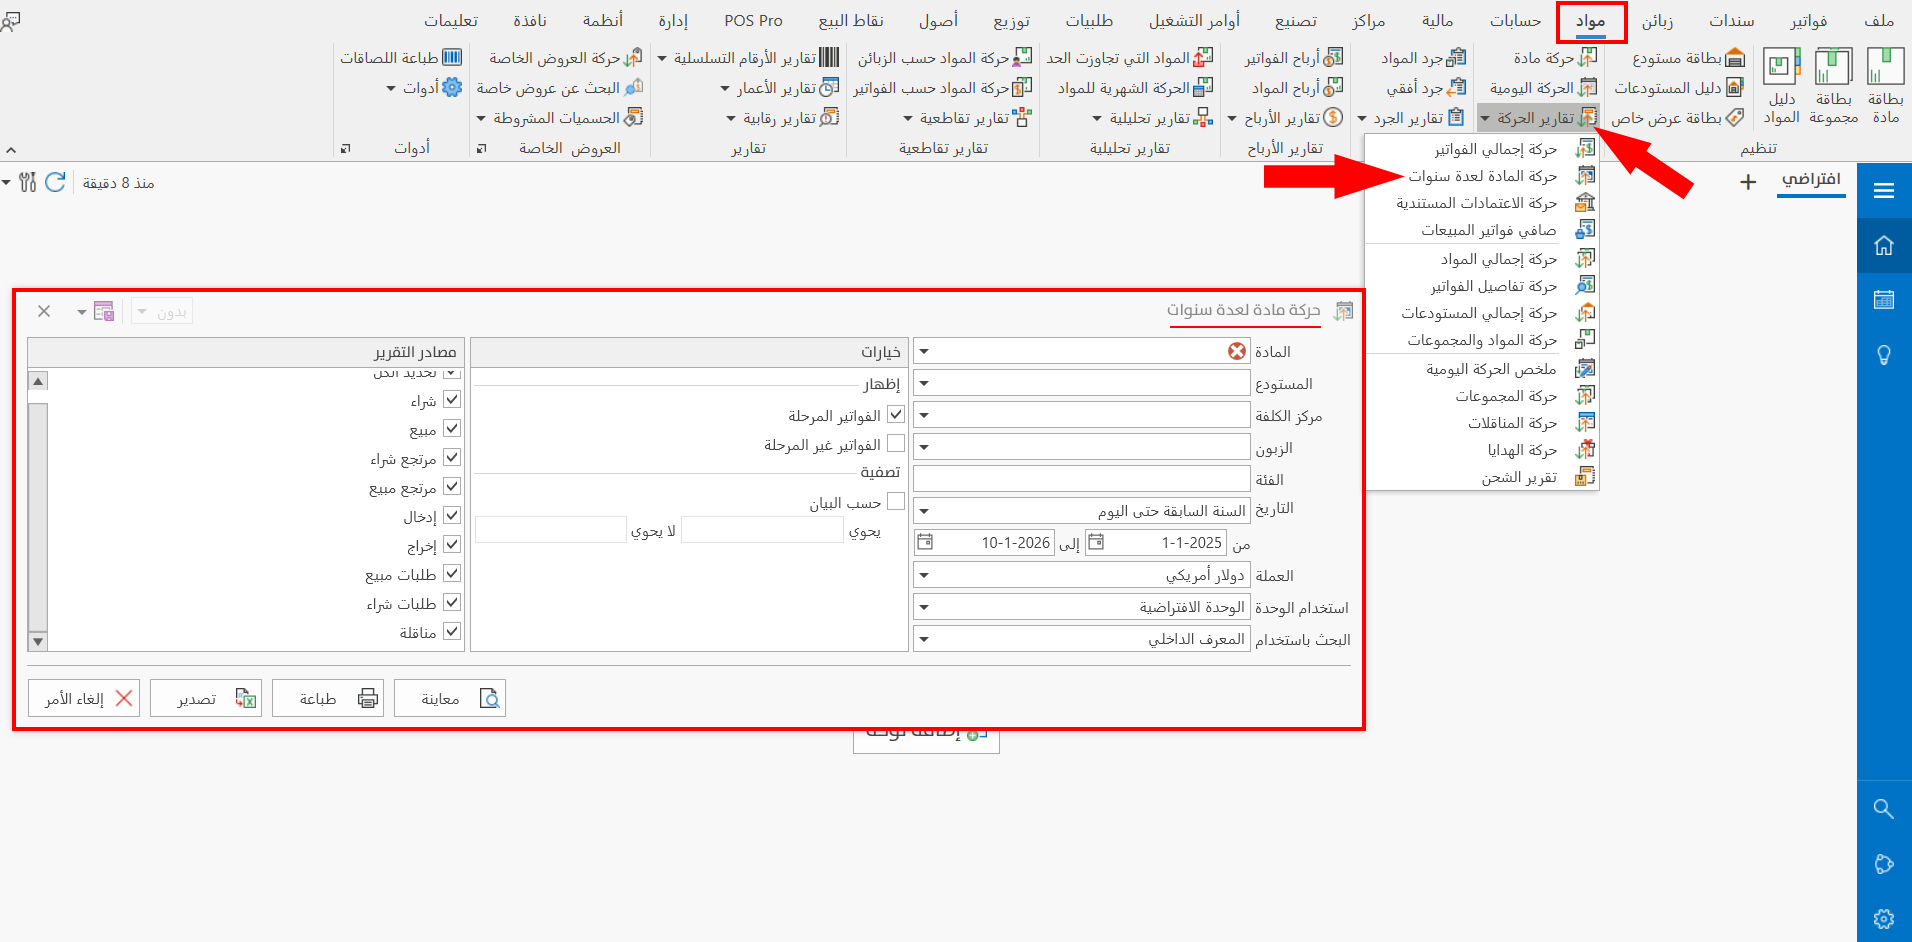This screenshot has height=942, width=1912.
Task: Click the refresh icon near منذ 8 دقيقة
Action: point(56,182)
